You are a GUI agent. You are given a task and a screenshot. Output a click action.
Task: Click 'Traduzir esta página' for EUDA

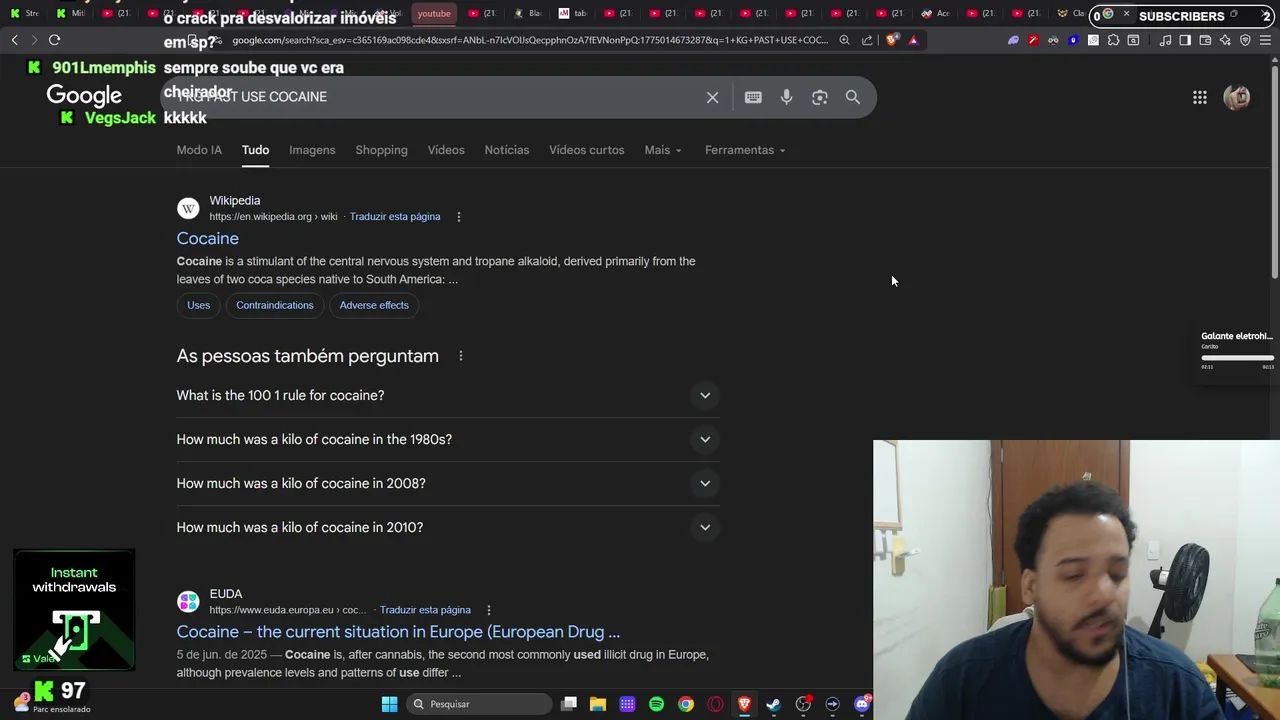pyautogui.click(x=425, y=610)
